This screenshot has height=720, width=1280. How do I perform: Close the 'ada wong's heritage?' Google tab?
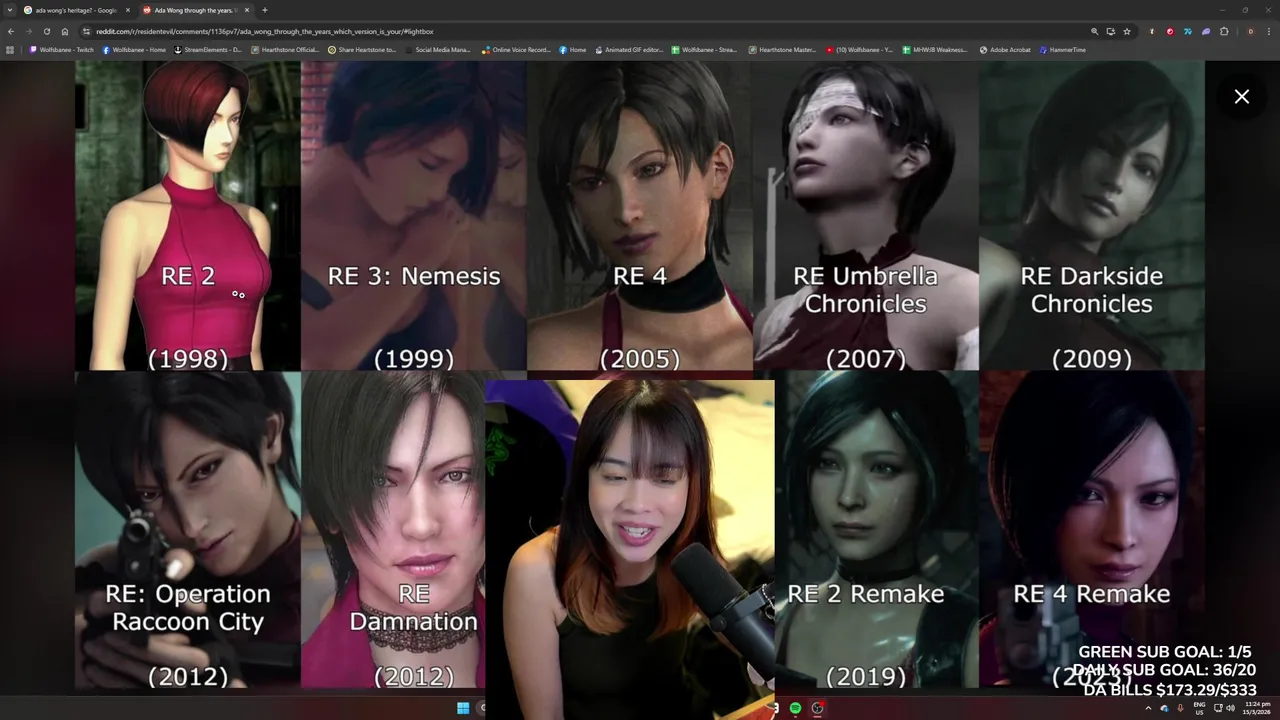127,10
